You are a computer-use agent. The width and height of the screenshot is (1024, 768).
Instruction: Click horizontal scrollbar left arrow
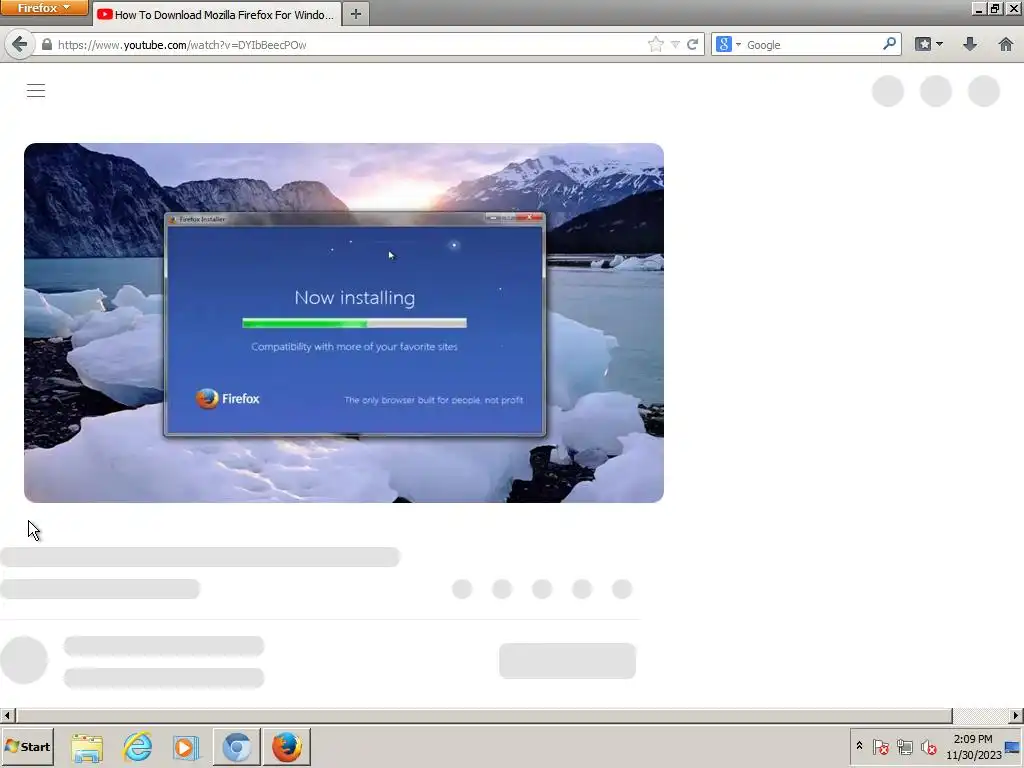tap(7, 715)
